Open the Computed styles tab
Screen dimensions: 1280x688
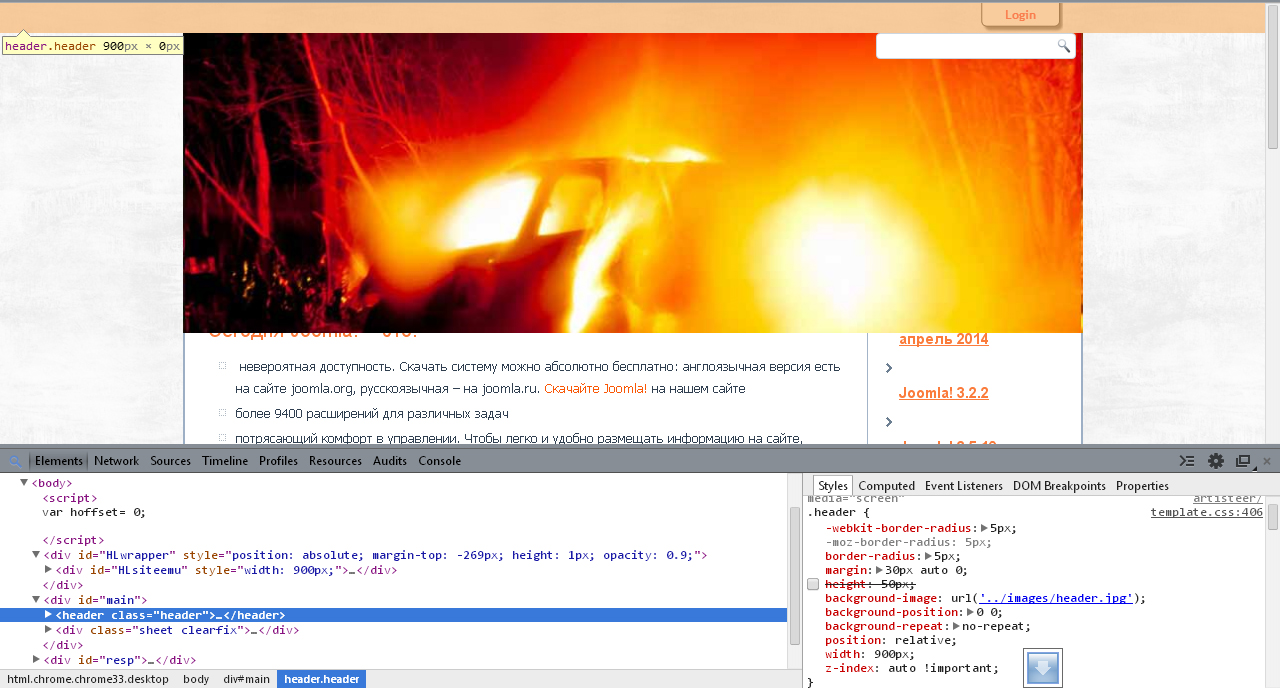(886, 486)
